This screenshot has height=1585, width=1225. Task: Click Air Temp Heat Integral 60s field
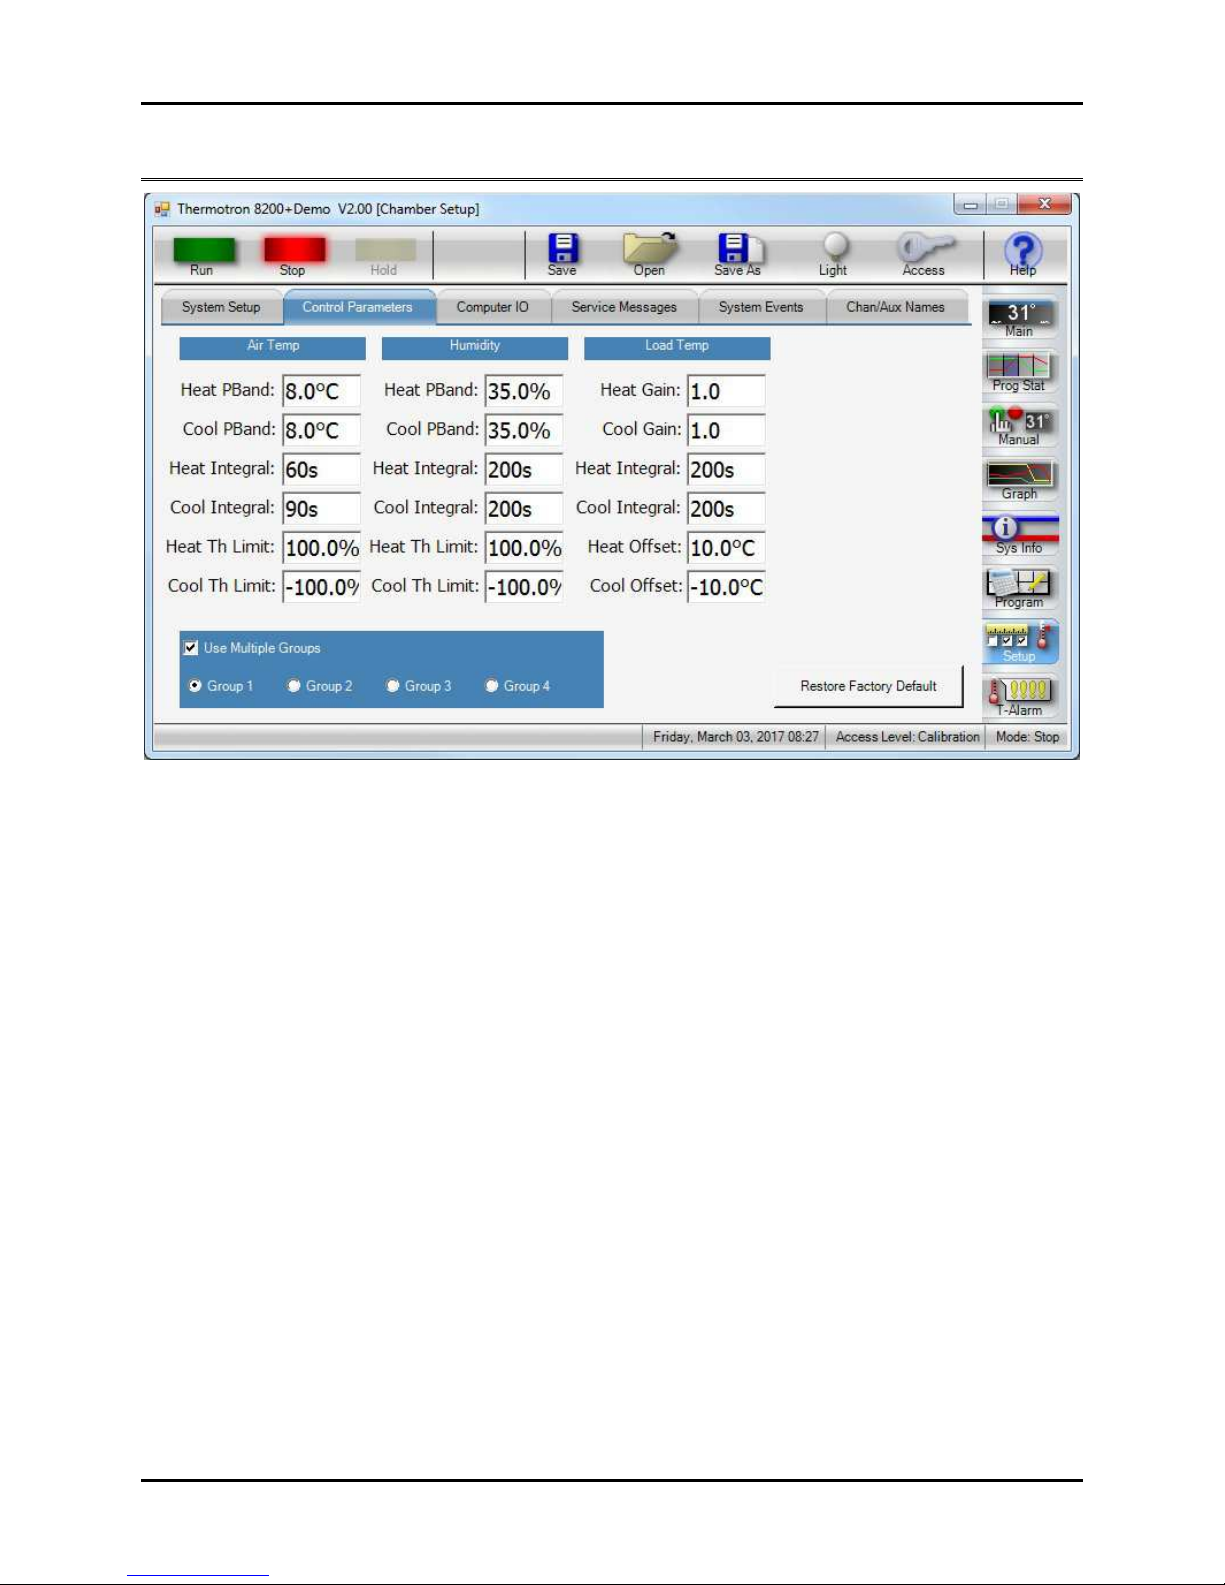321,469
